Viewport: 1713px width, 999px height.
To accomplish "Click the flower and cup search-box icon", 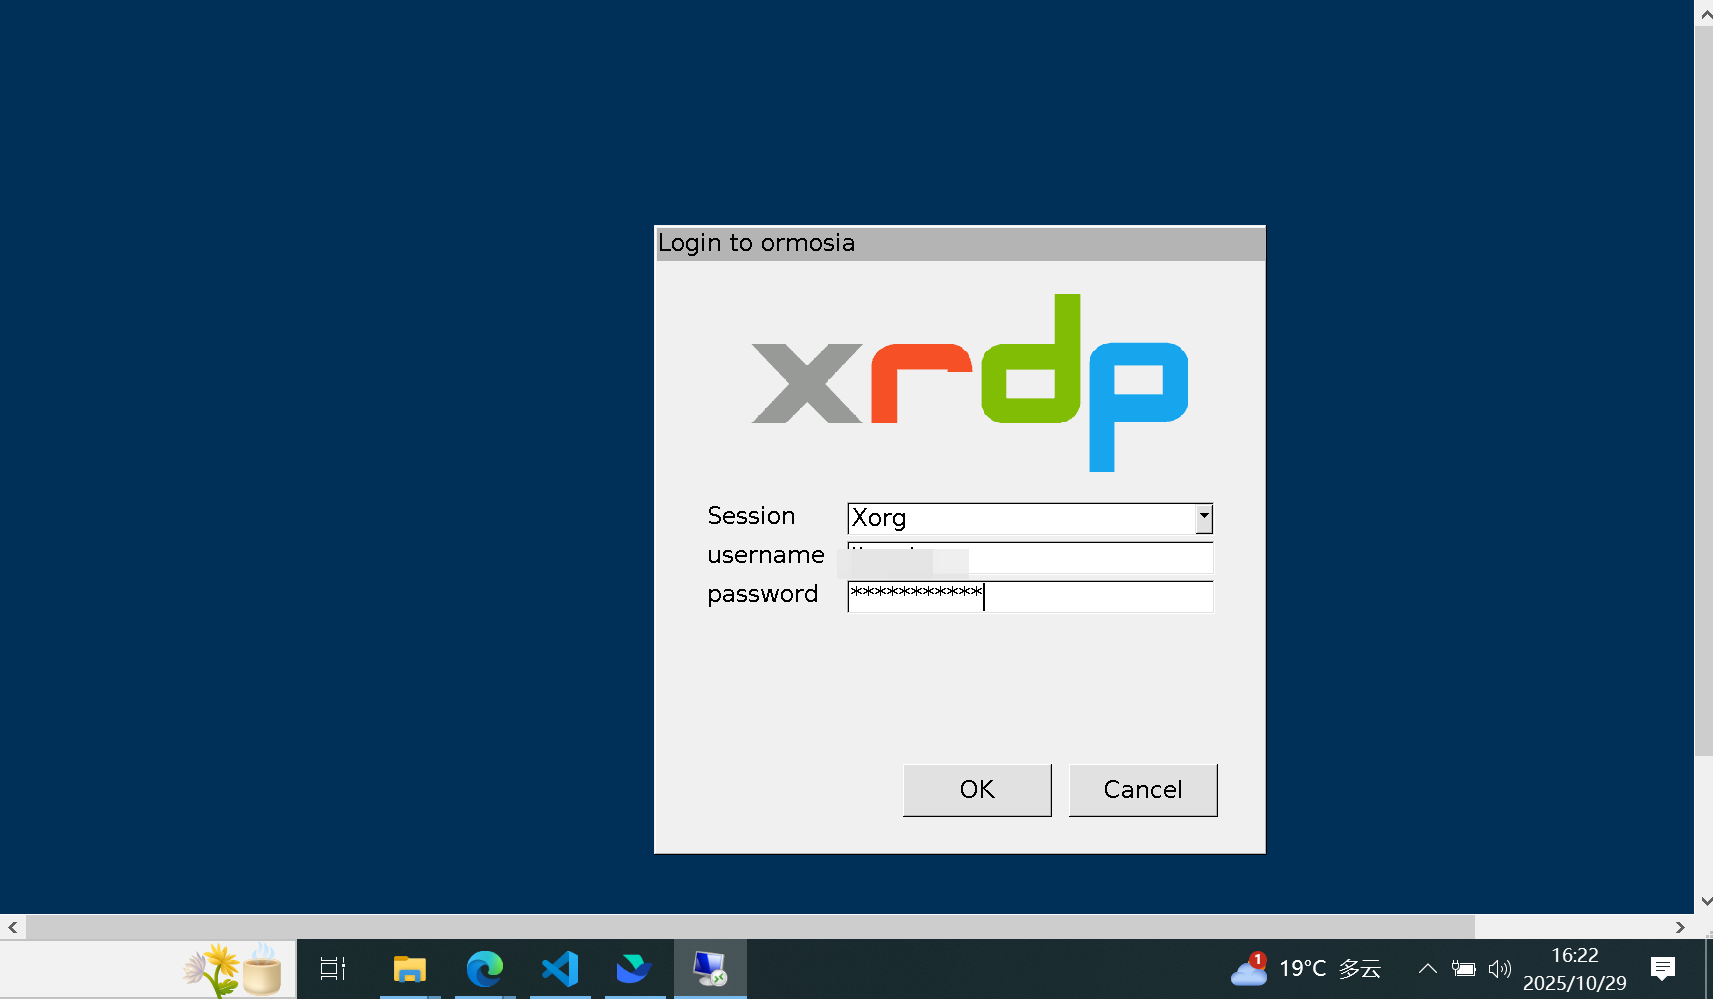I will coord(233,969).
